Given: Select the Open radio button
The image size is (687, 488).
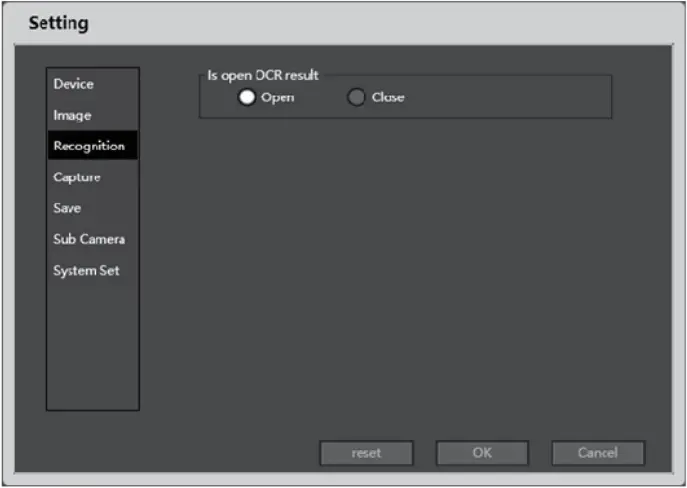Looking at the screenshot, I should (x=247, y=97).
